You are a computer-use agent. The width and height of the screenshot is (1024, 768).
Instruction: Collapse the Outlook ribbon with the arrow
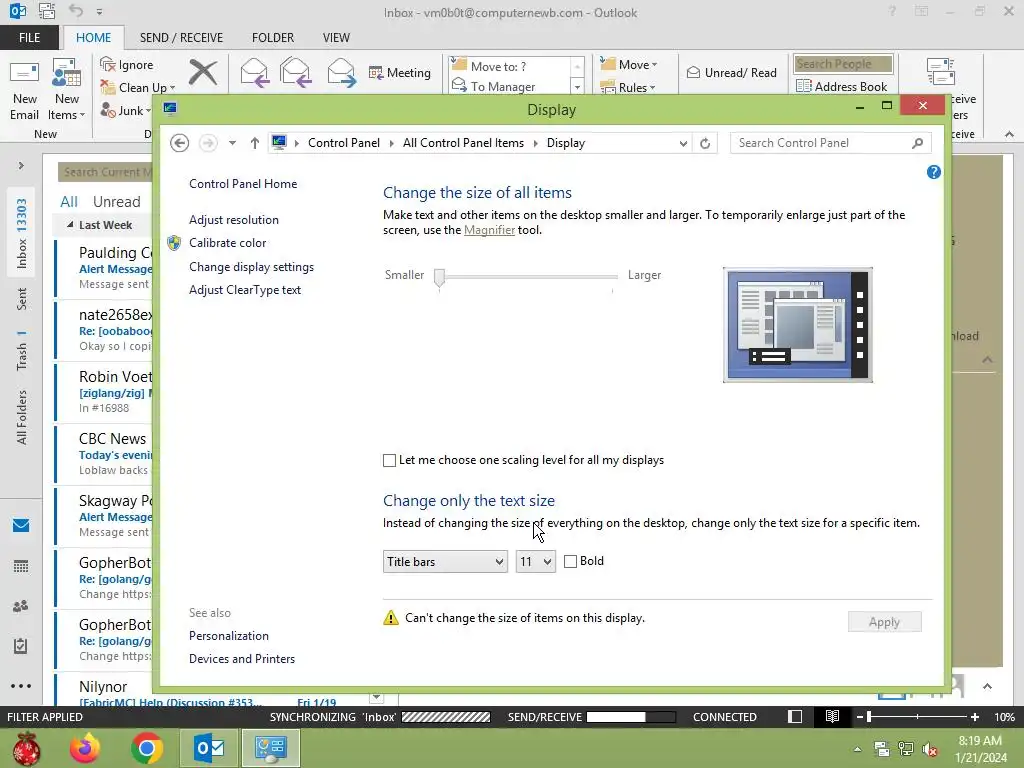coord(1009,134)
